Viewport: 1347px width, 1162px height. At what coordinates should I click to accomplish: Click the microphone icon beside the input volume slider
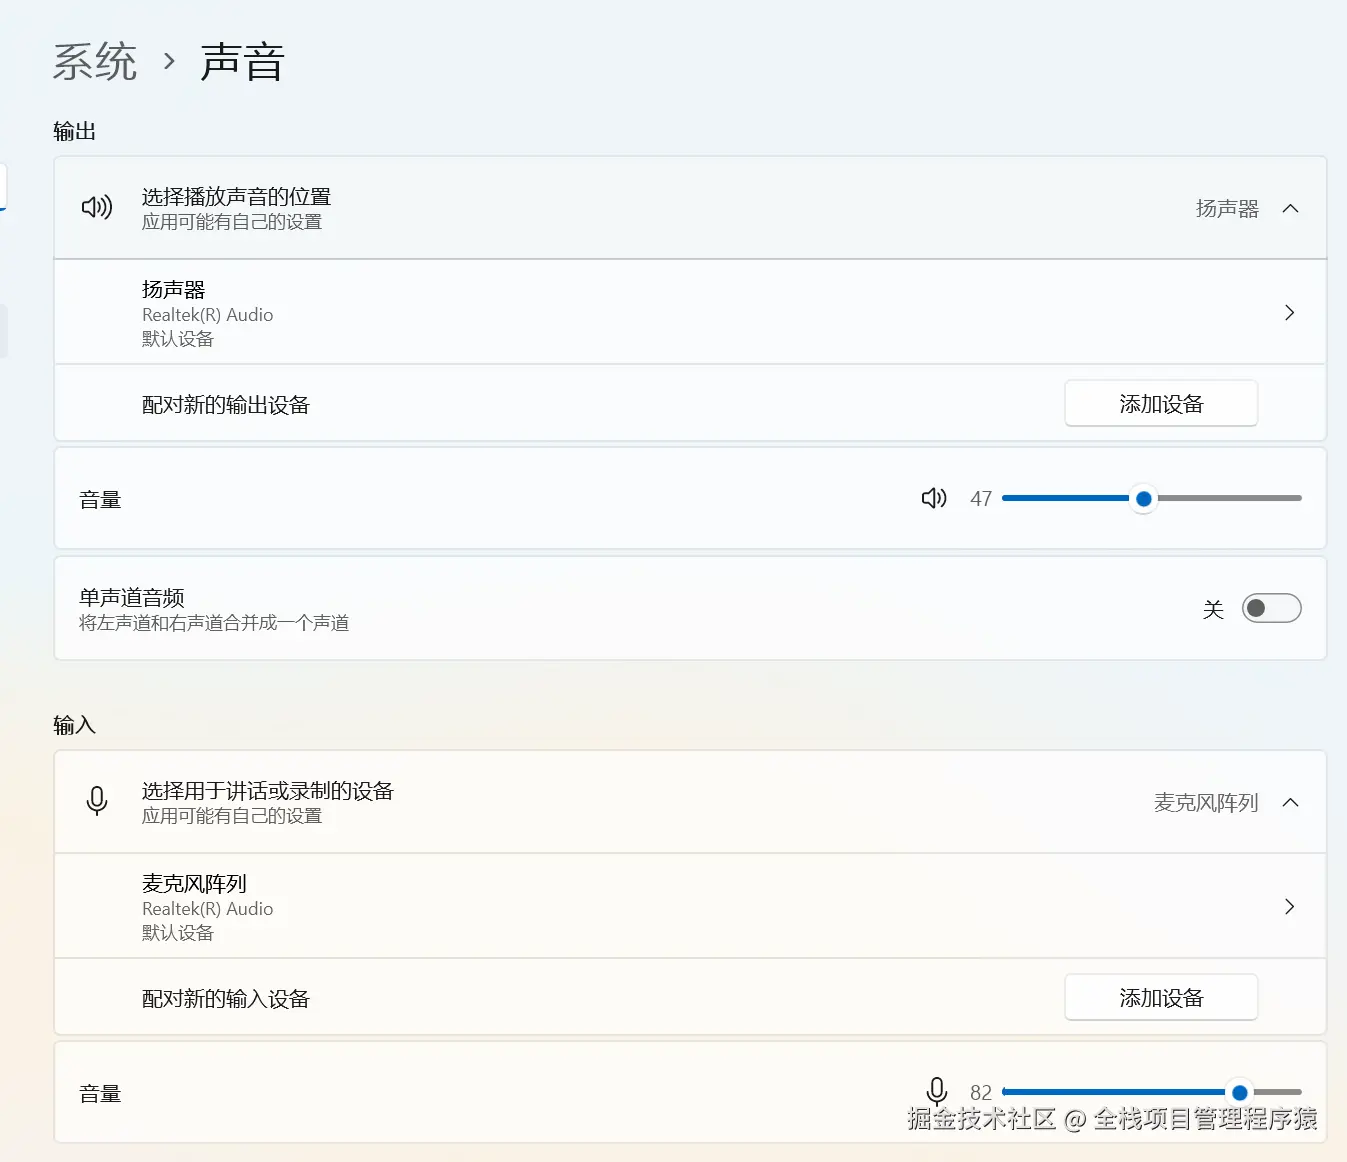click(x=936, y=1092)
